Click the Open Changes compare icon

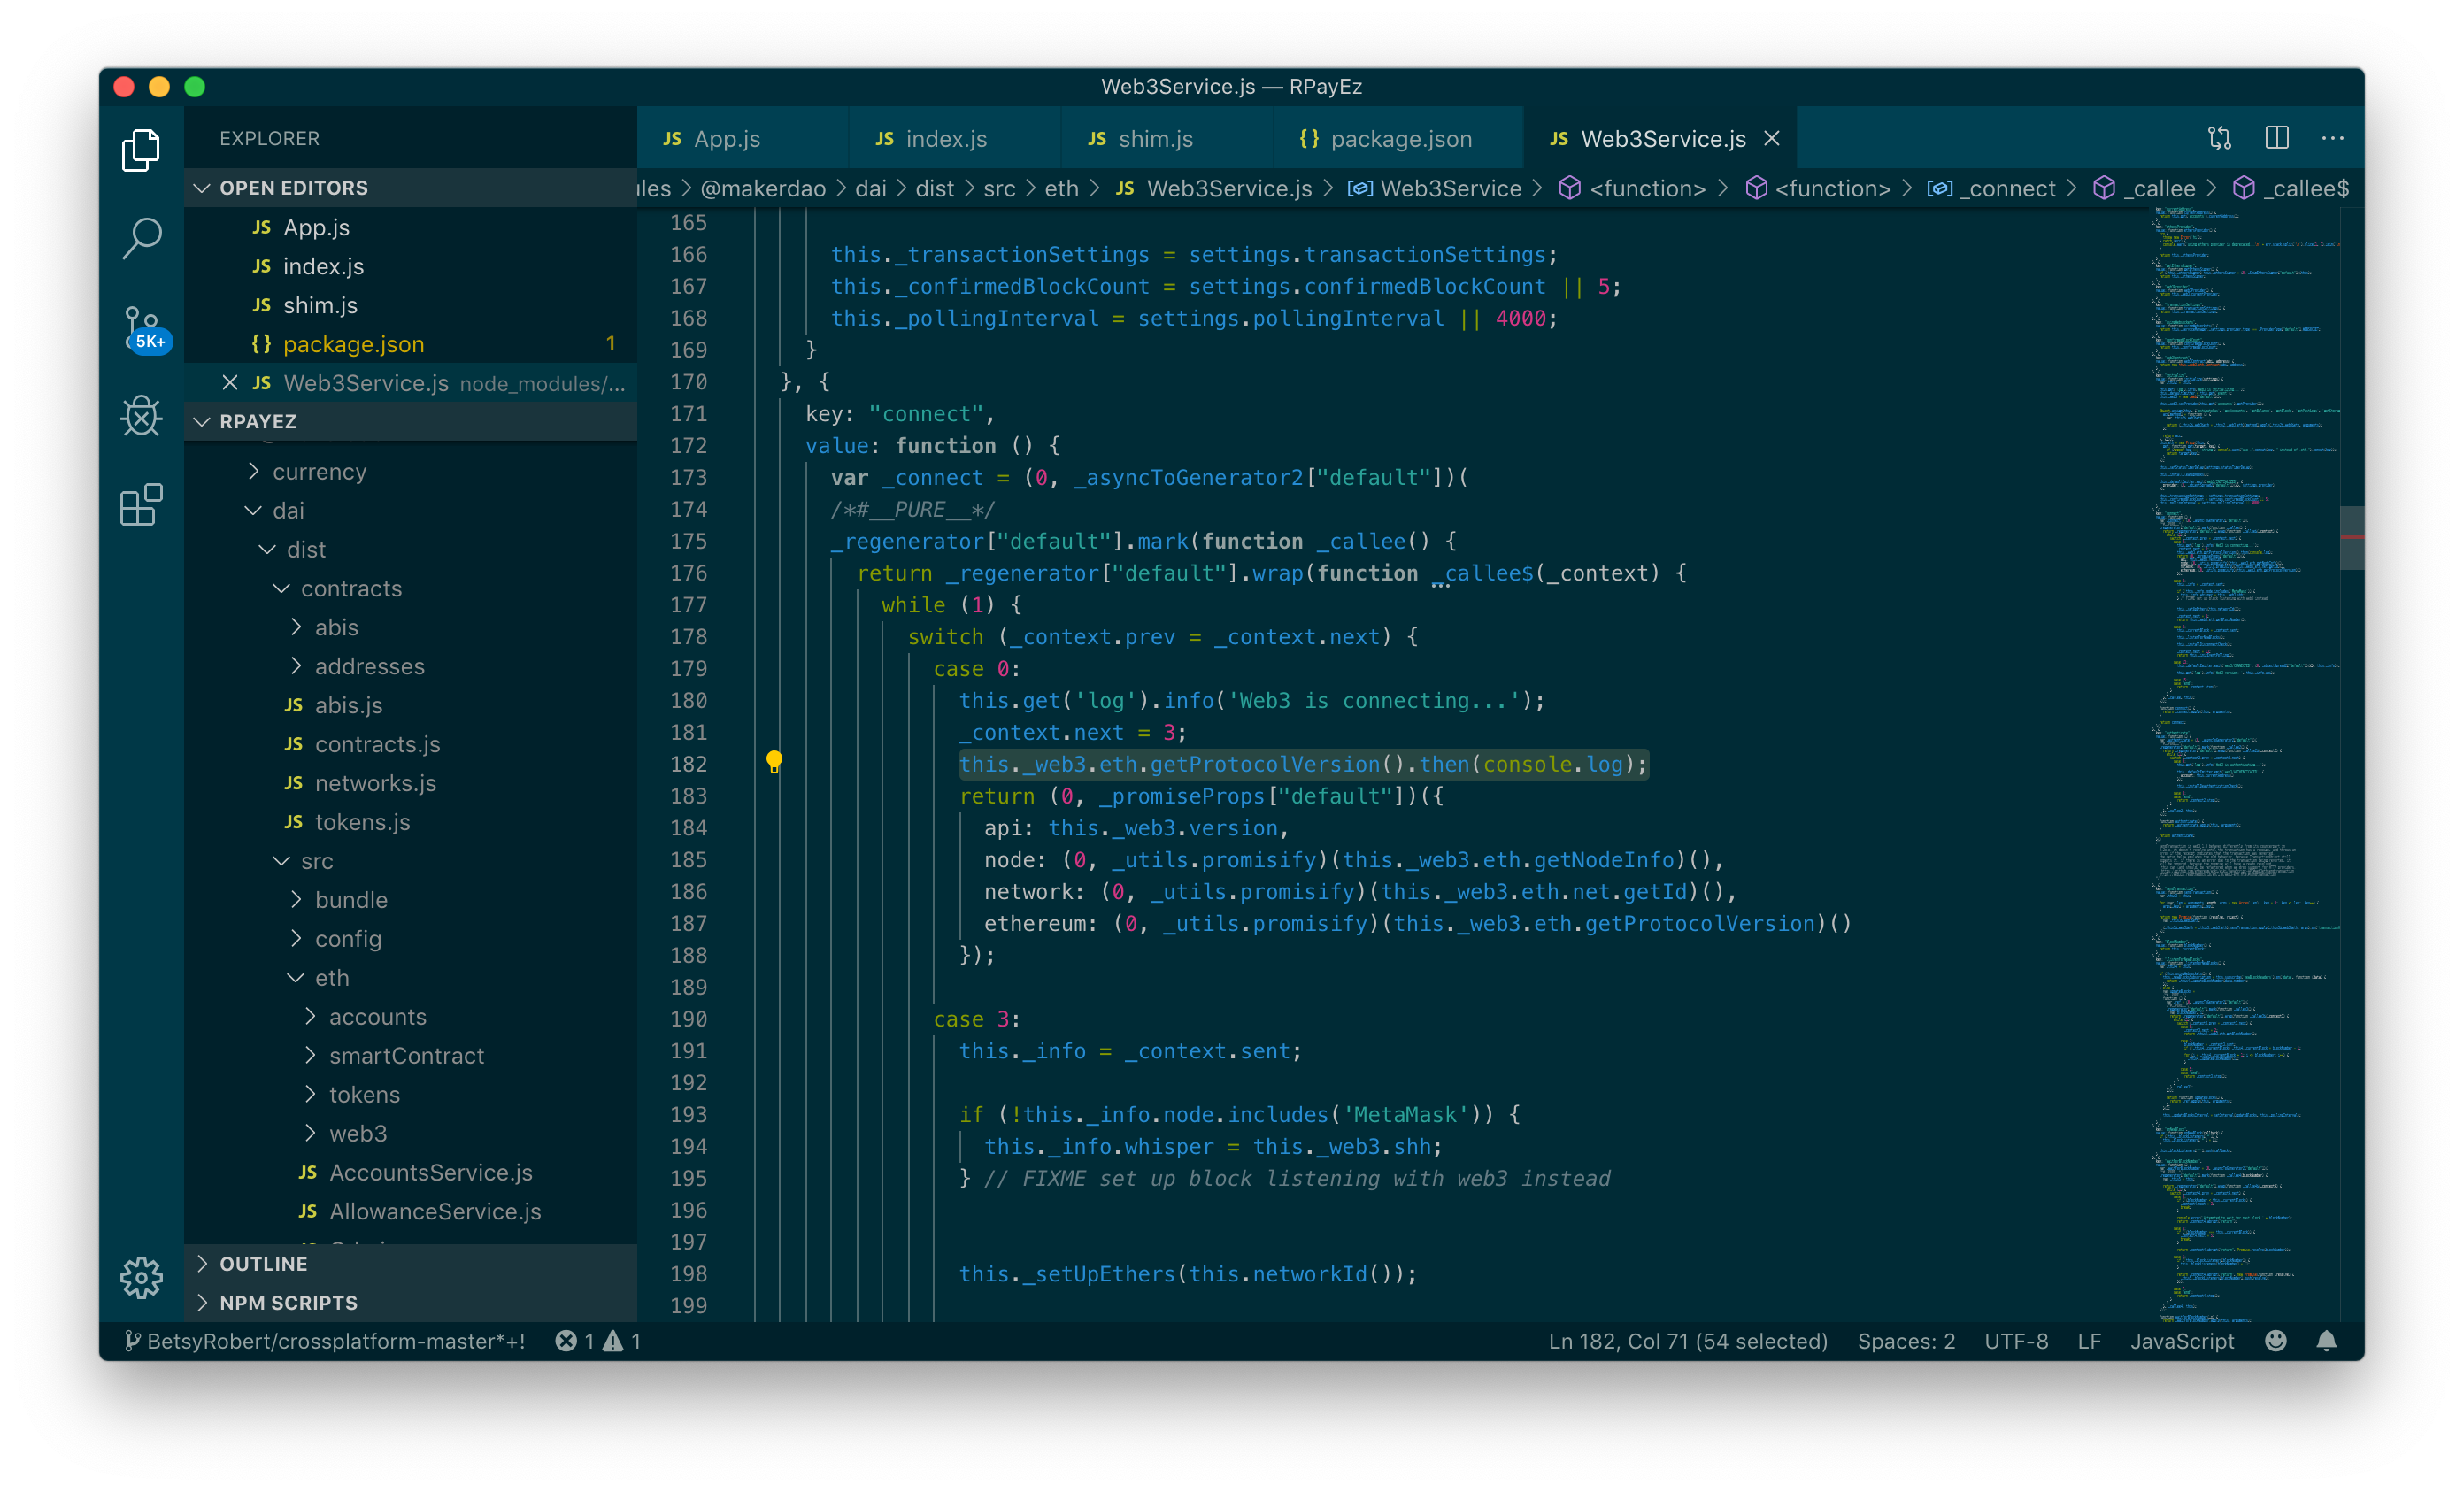2219,138
